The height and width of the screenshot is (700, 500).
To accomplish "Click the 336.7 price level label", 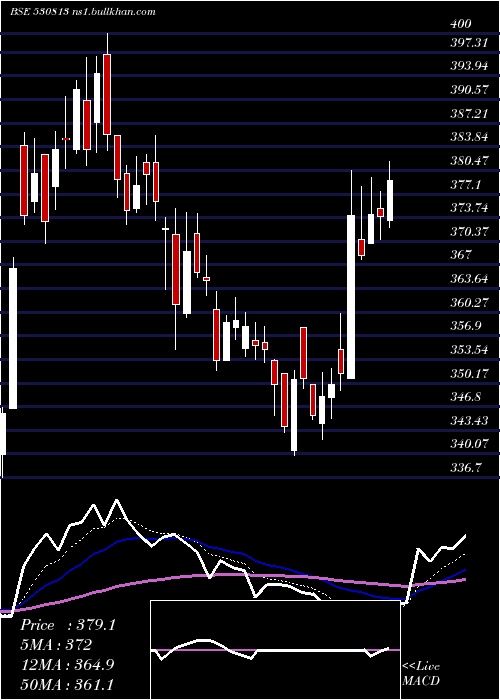I will tap(466, 467).
